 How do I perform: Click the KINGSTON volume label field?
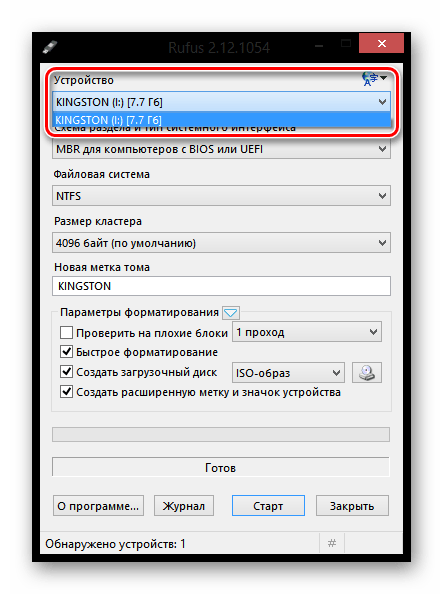(x=221, y=286)
